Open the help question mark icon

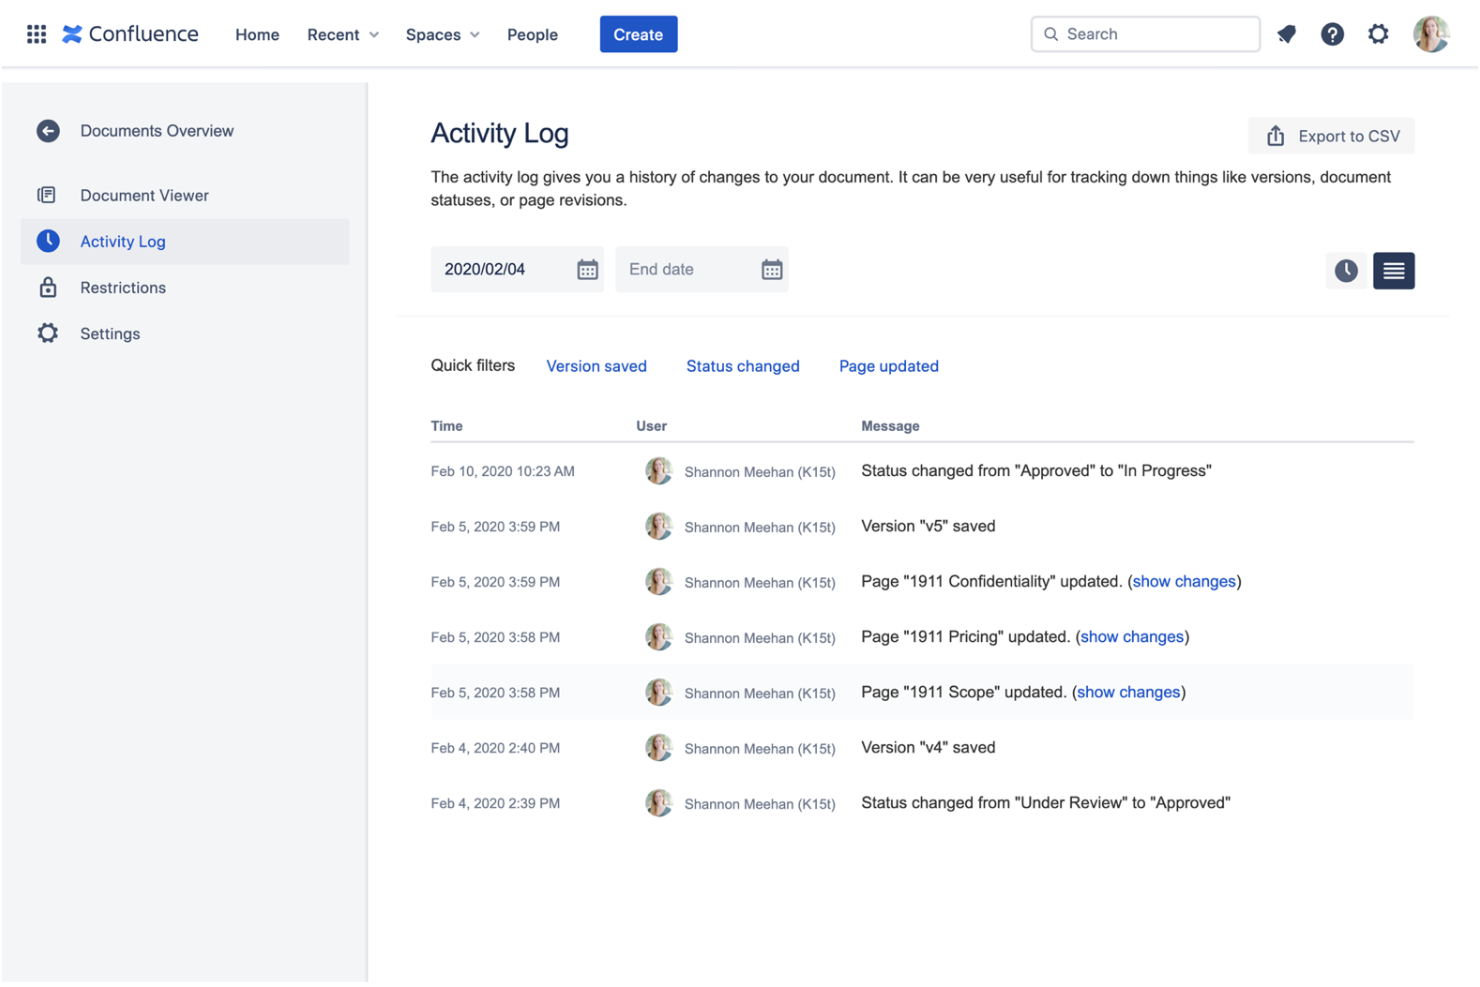pyautogui.click(x=1332, y=33)
